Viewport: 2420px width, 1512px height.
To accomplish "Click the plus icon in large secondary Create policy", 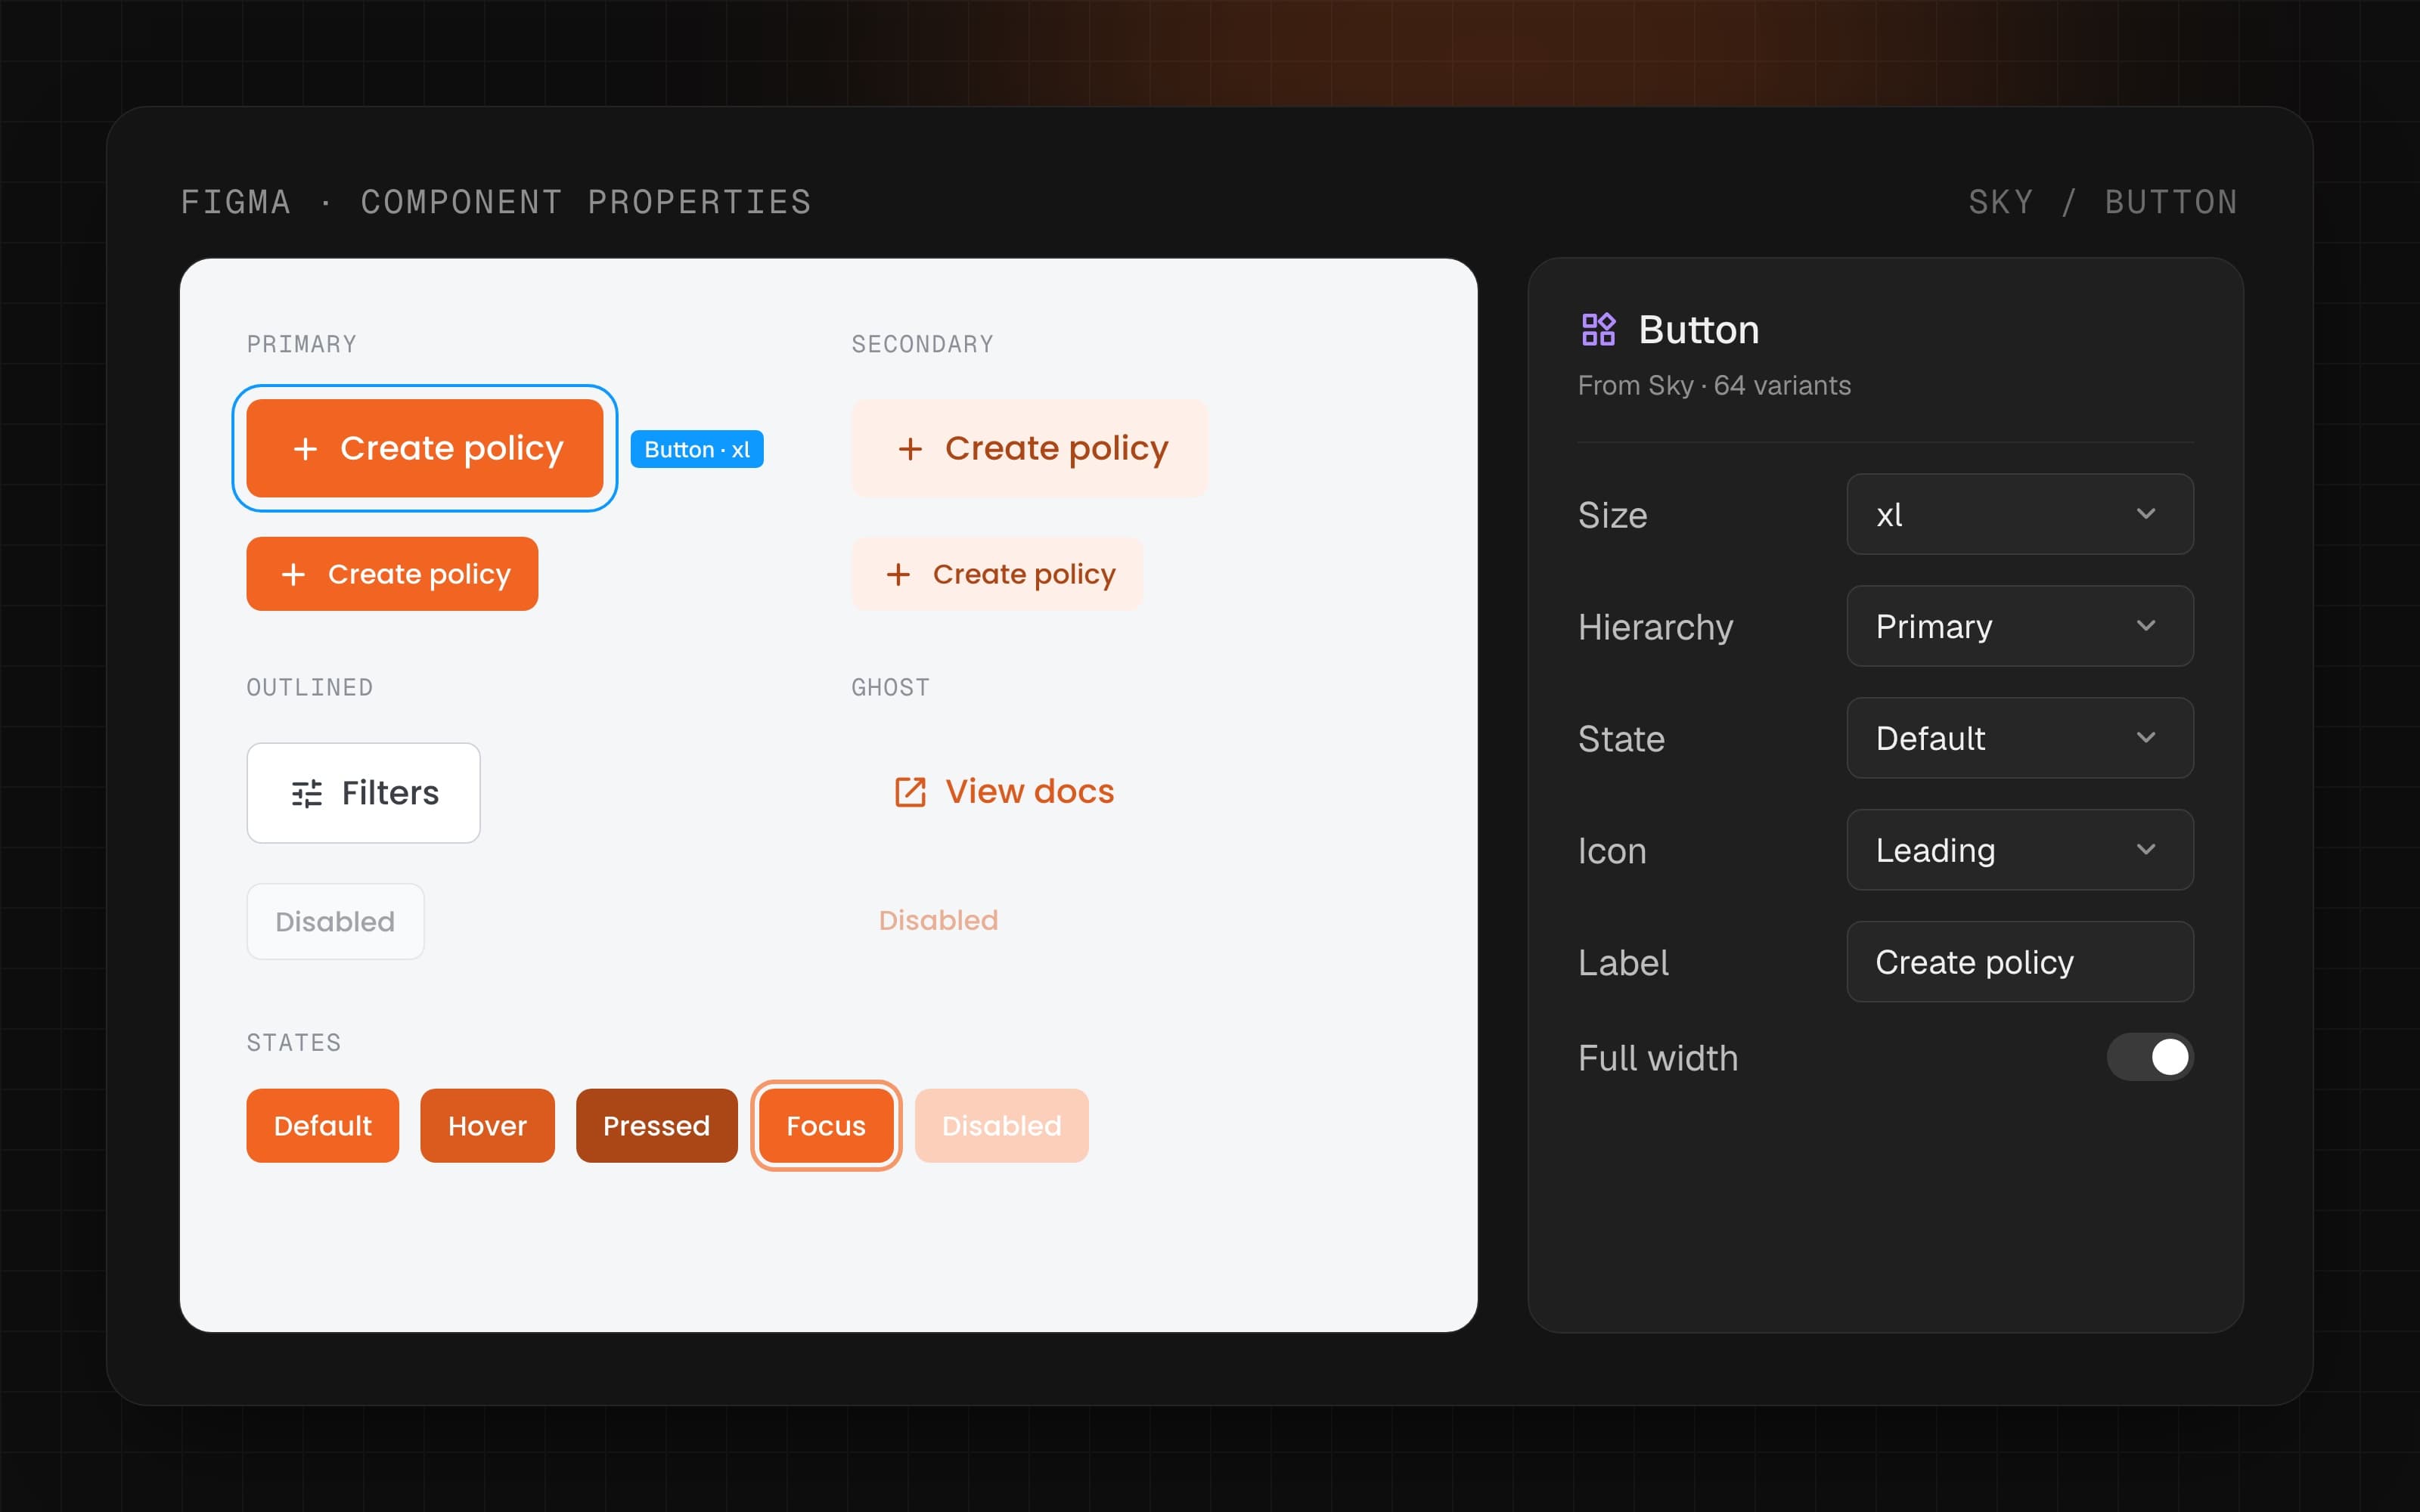I will click(910, 449).
